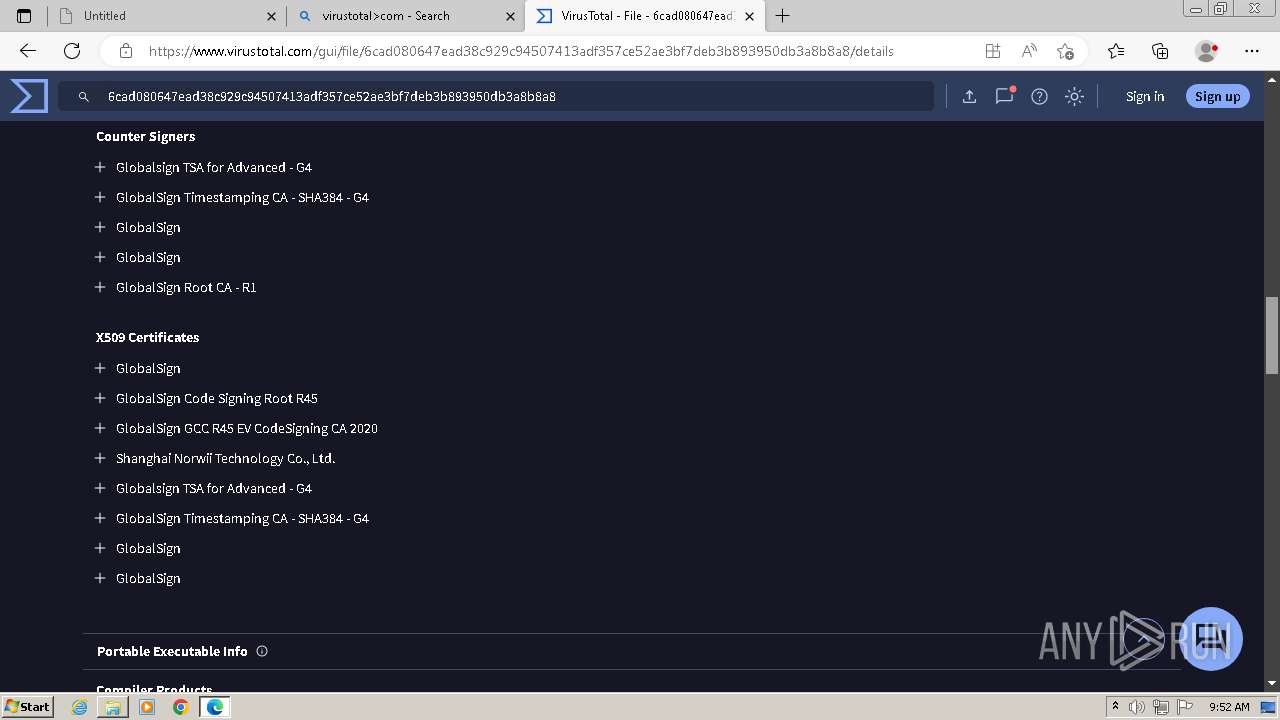Click the browser address bar URL
The height and width of the screenshot is (720, 1280).
[x=521, y=51]
